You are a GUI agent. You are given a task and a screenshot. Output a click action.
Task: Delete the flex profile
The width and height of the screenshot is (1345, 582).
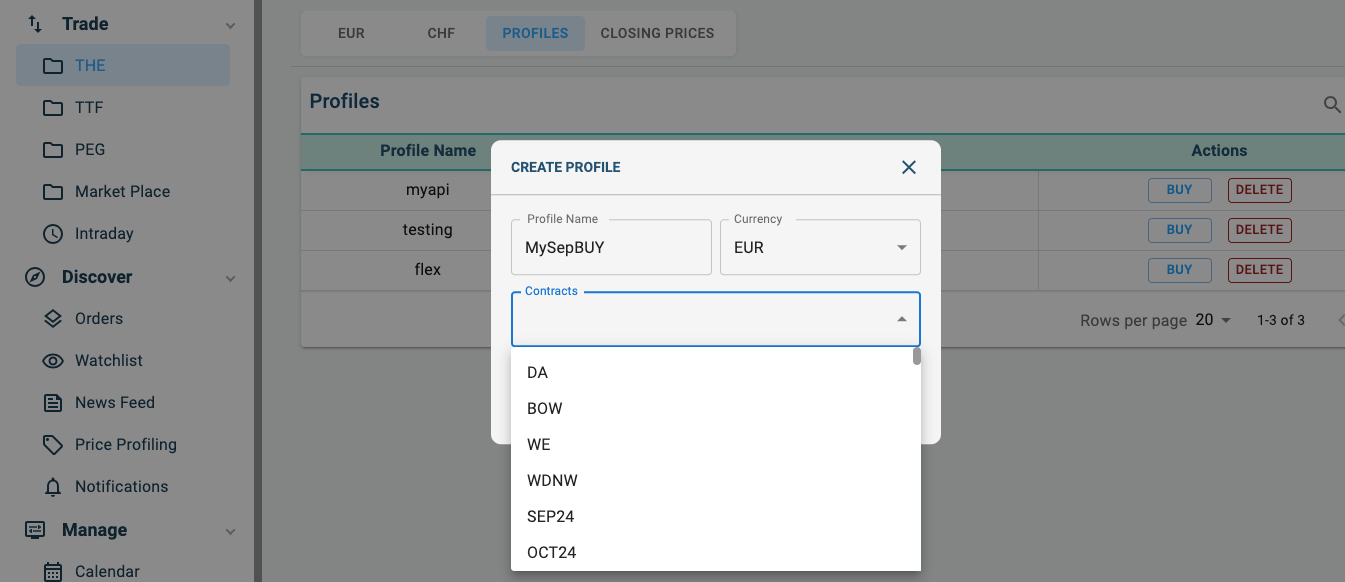tap(1259, 270)
